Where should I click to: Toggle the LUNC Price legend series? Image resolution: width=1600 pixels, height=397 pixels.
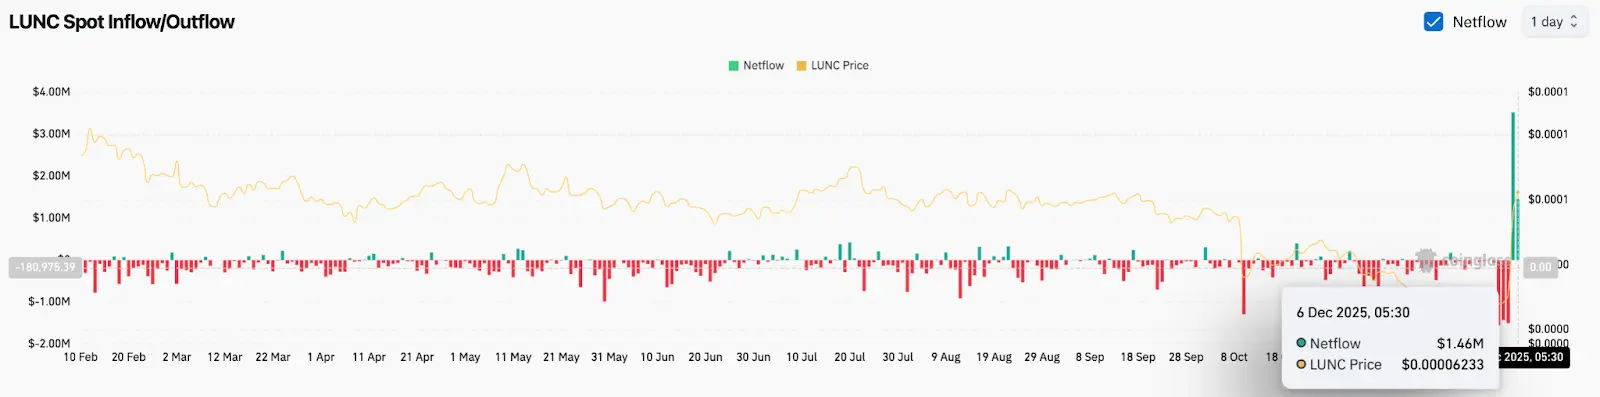(x=832, y=65)
